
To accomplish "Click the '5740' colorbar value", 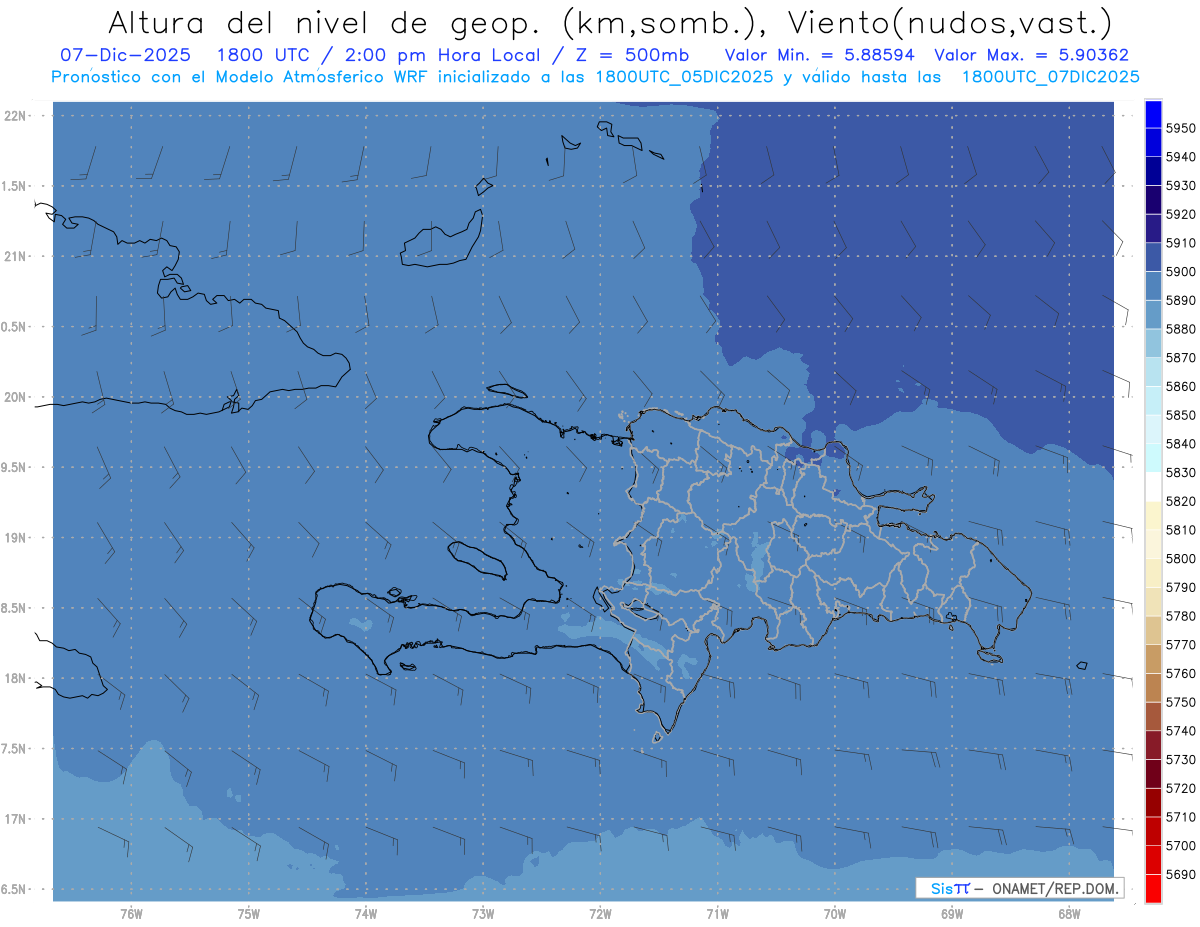I will (1181, 732).
